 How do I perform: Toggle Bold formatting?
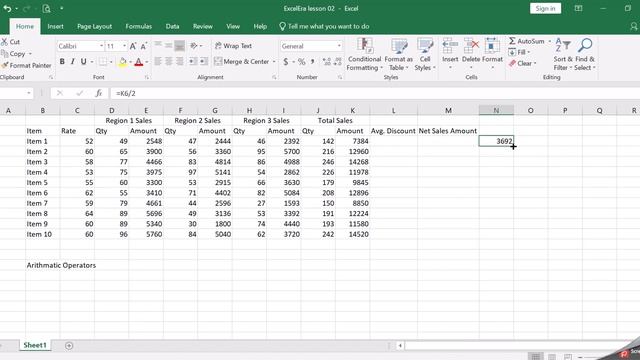[62, 62]
